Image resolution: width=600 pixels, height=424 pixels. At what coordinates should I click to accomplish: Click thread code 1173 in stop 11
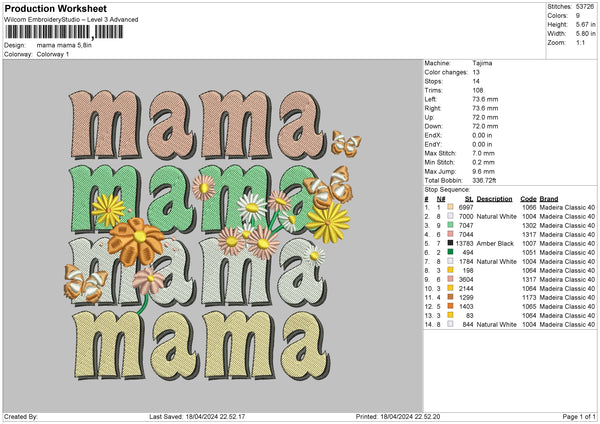point(529,297)
